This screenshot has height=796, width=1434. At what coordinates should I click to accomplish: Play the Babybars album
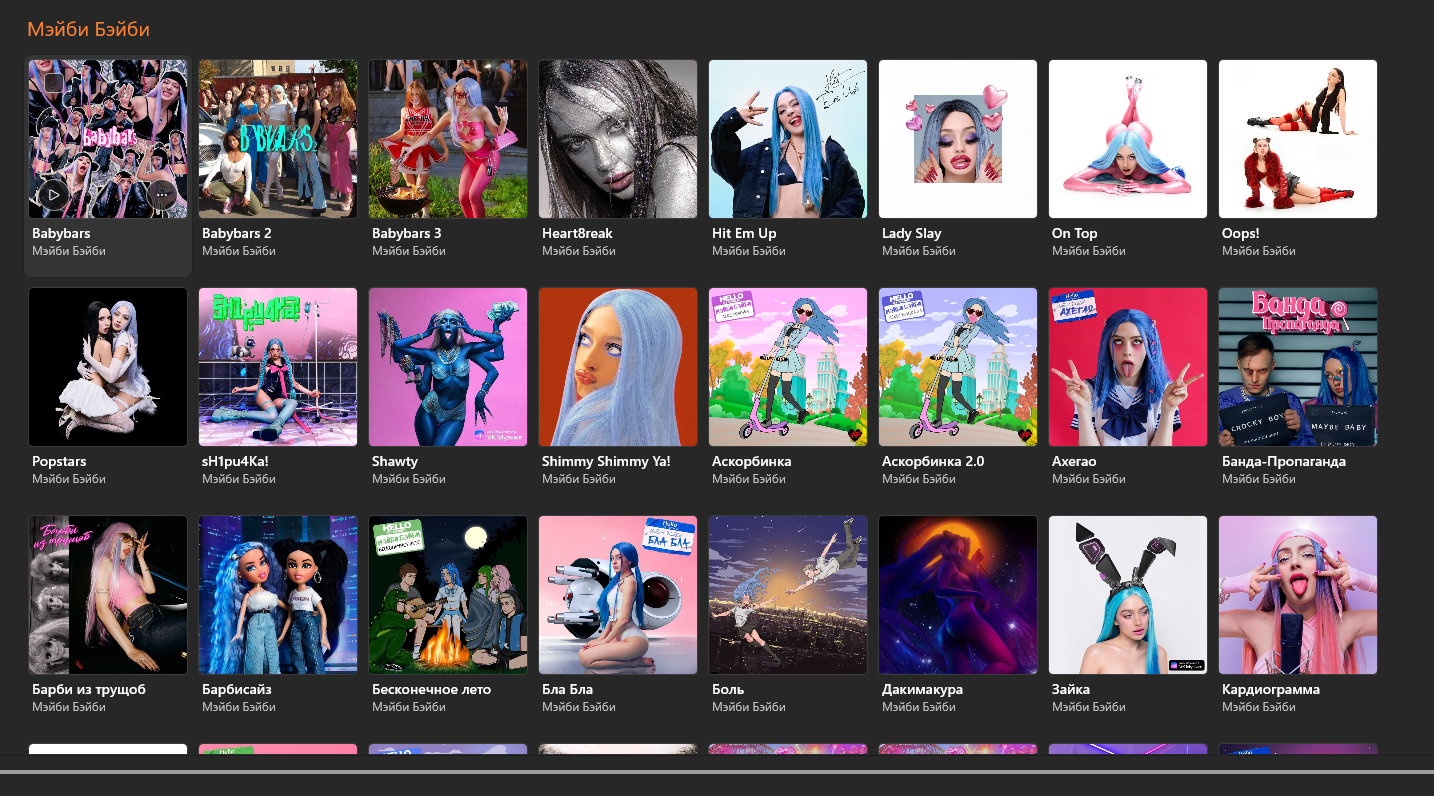coord(54,194)
